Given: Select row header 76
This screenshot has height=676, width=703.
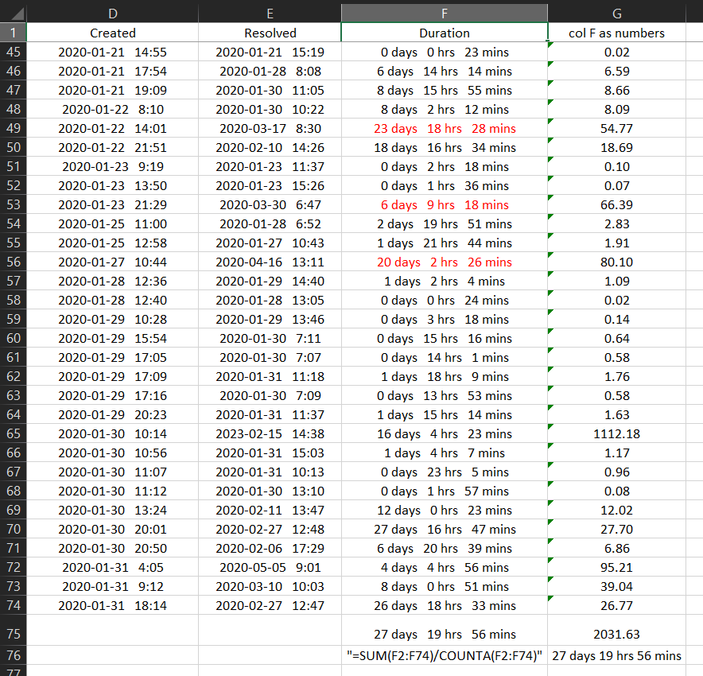Looking at the screenshot, I should point(13,655).
